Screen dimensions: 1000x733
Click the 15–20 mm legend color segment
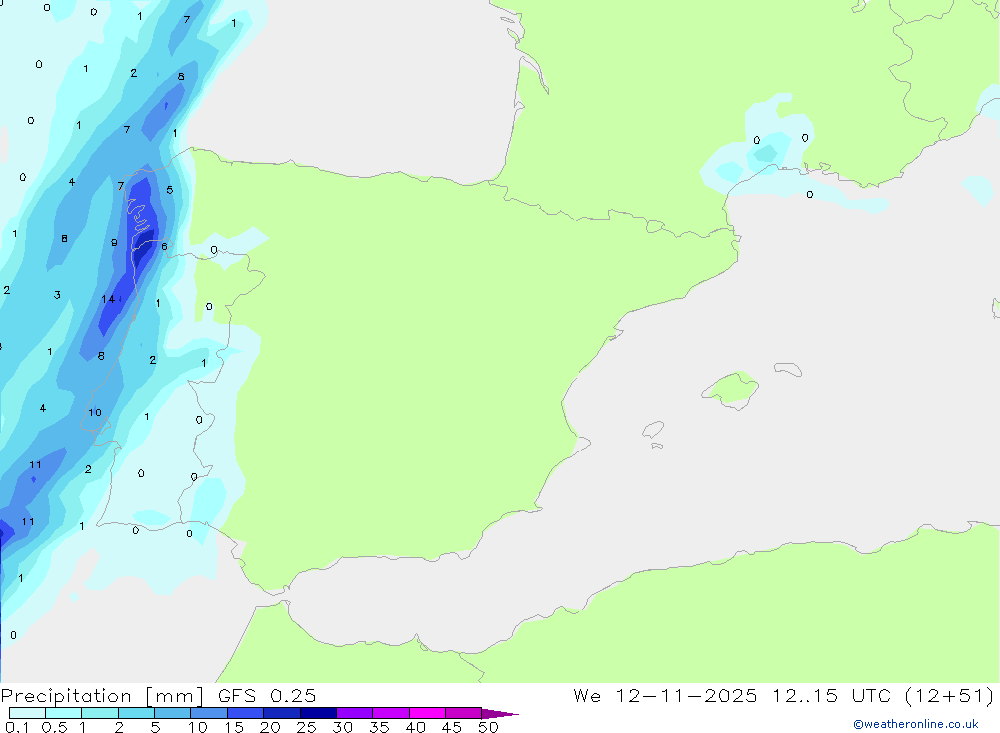pos(246,713)
